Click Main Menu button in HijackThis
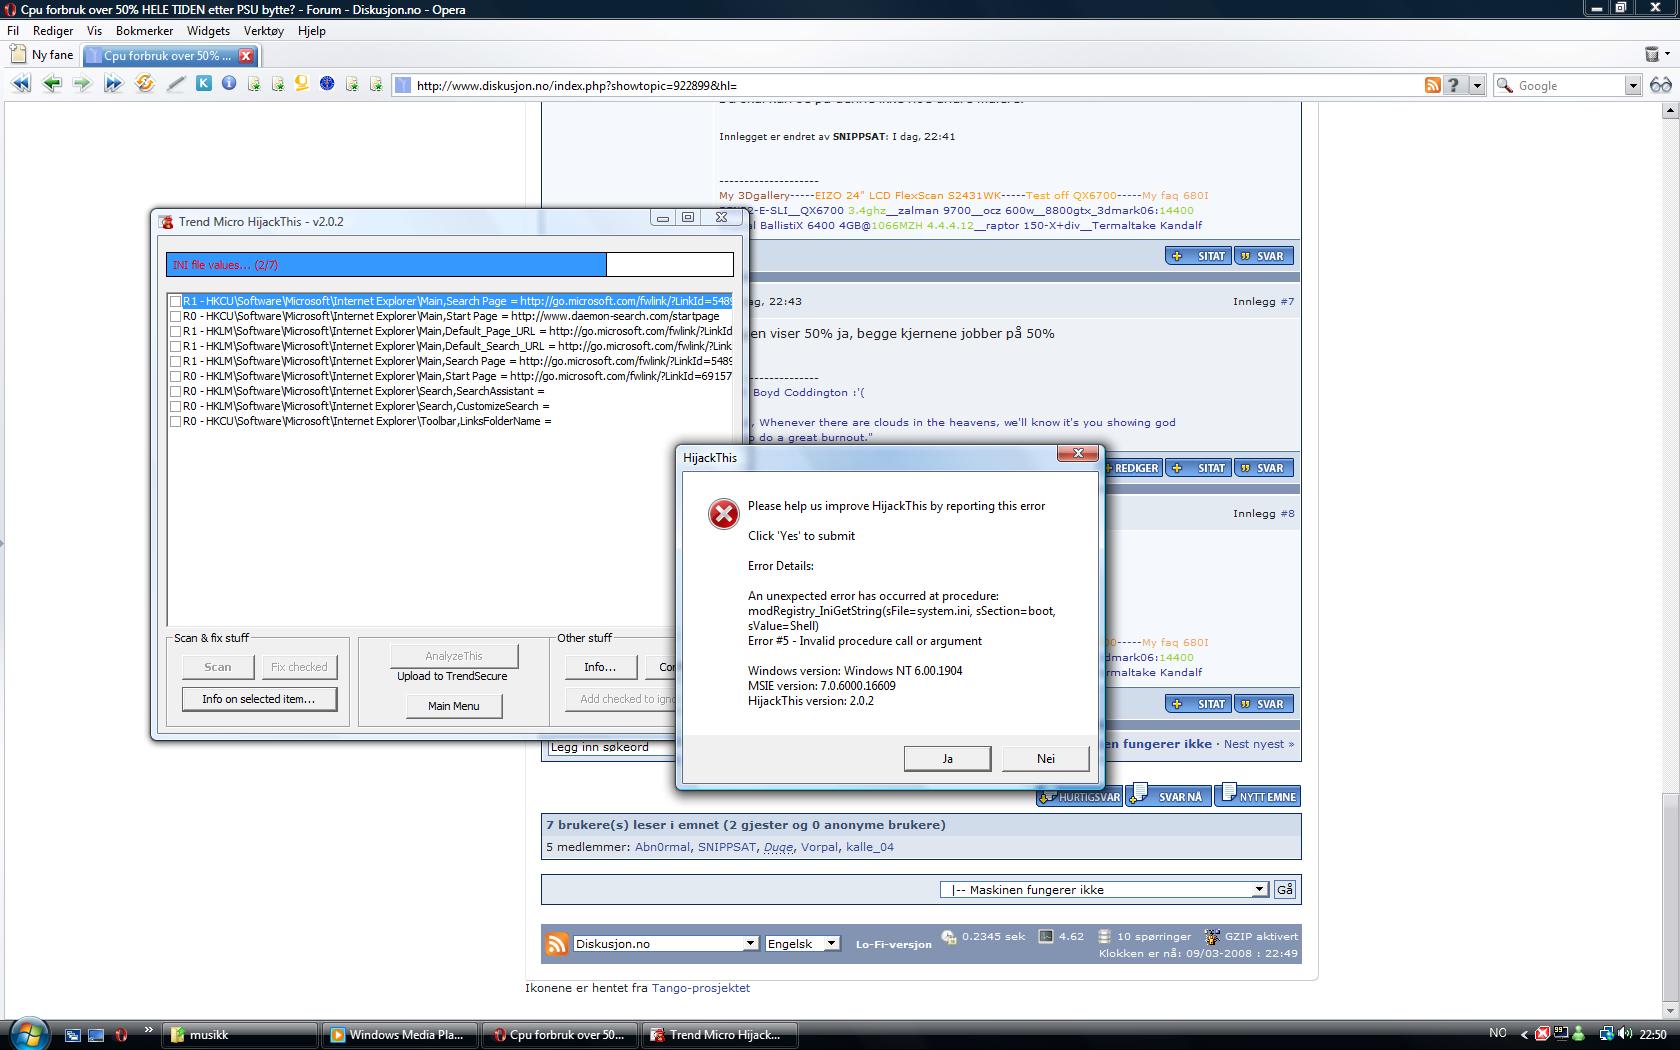 click(x=453, y=706)
